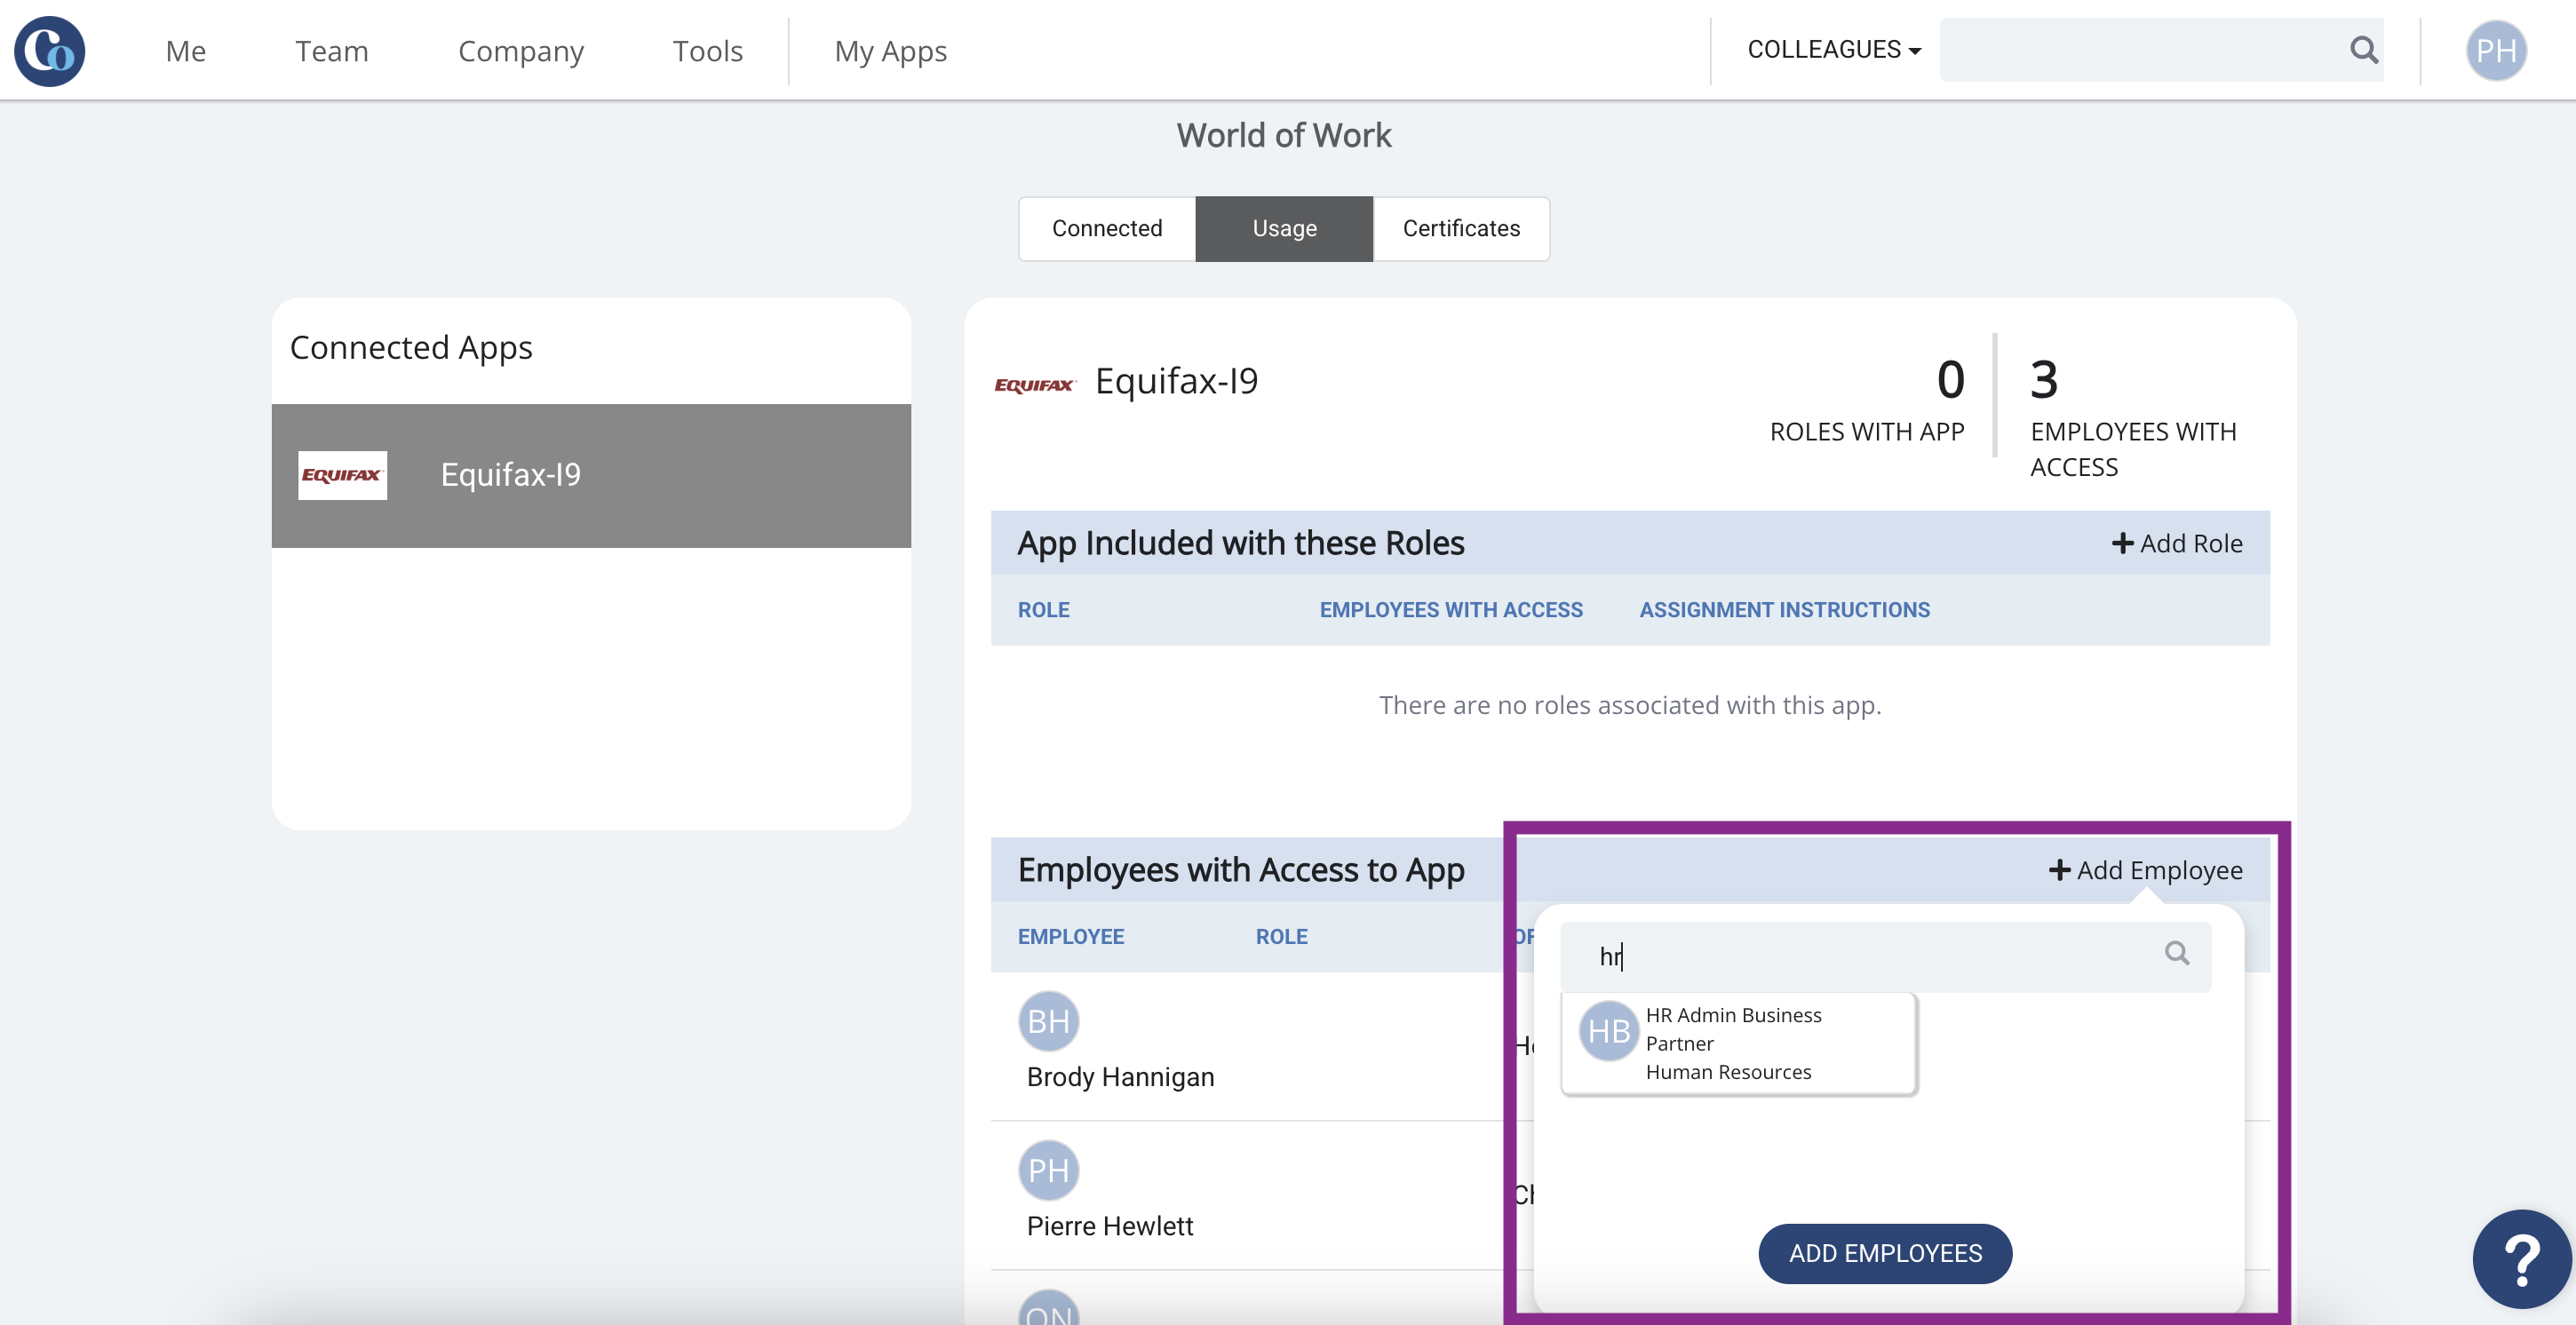This screenshot has height=1325, width=2576.
Task: Click Pierre Hewlett's PH avatar
Action: coord(1048,1170)
